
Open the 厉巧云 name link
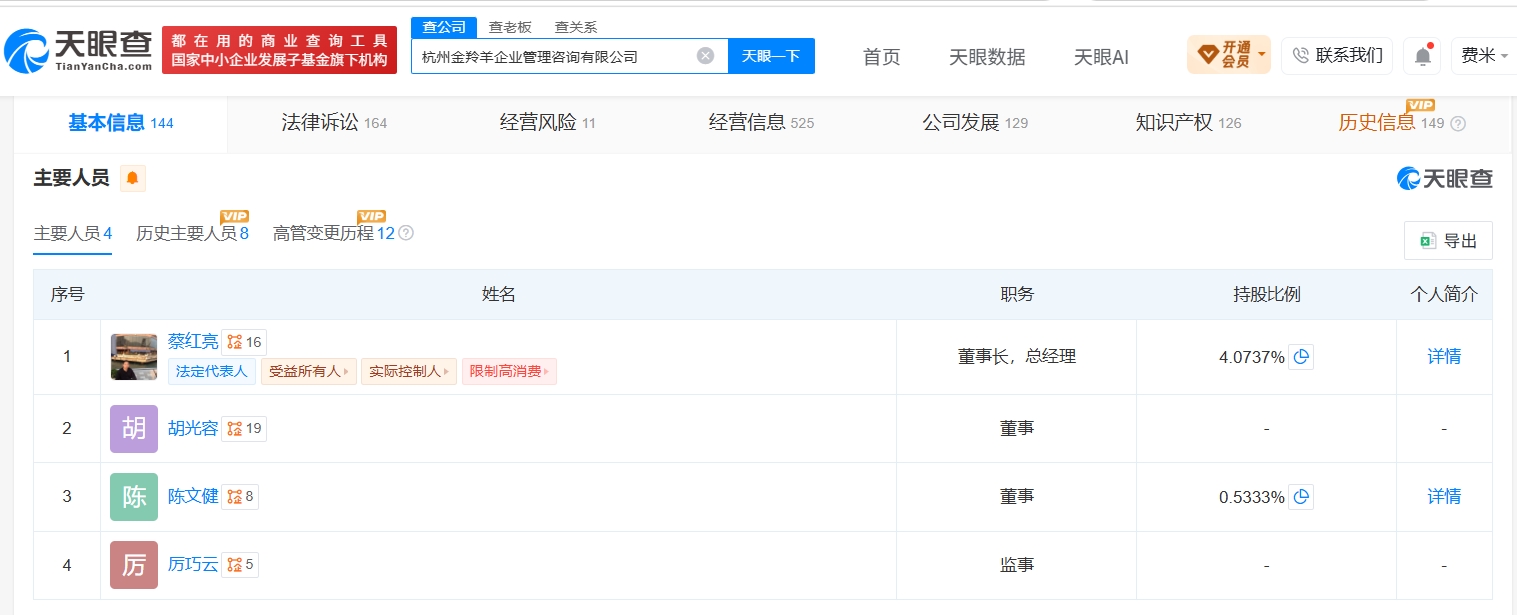tap(193, 565)
